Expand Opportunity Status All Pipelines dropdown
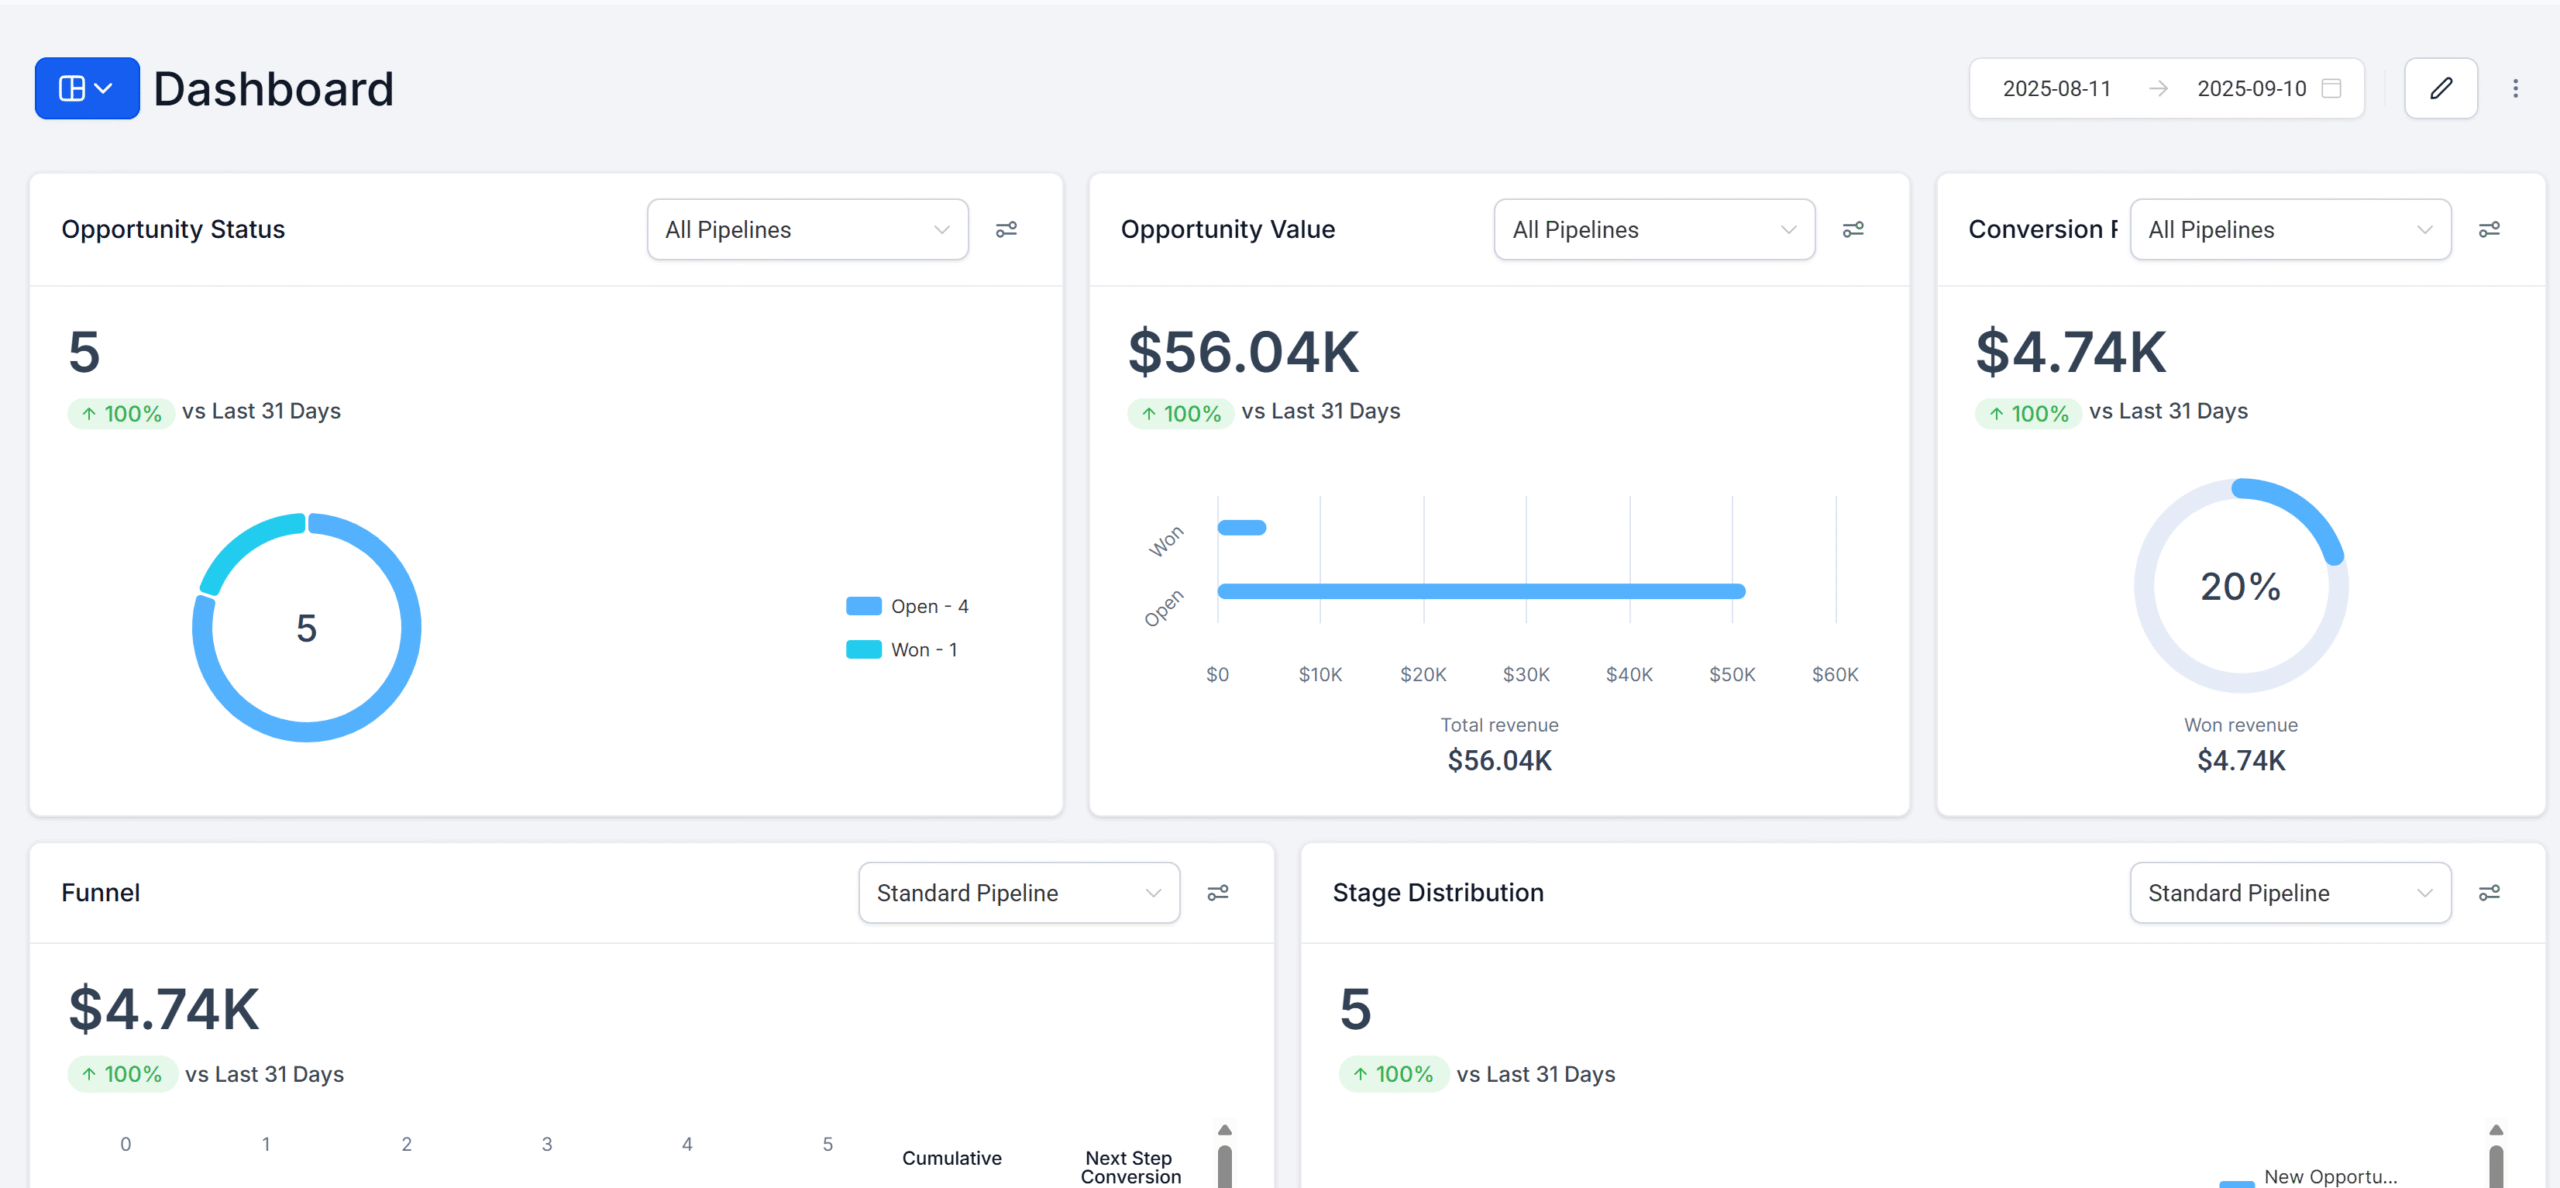The height and width of the screenshot is (1188, 2560). (x=807, y=230)
